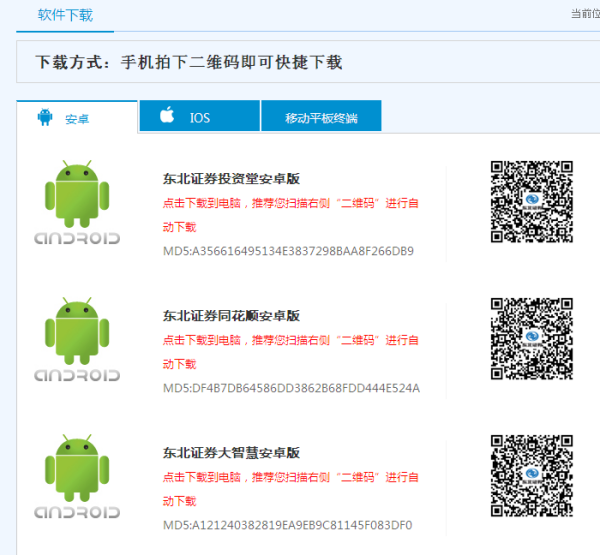Click red download link under 投资堂安卓版
Screen dimensions: 600x555
pos(290,215)
